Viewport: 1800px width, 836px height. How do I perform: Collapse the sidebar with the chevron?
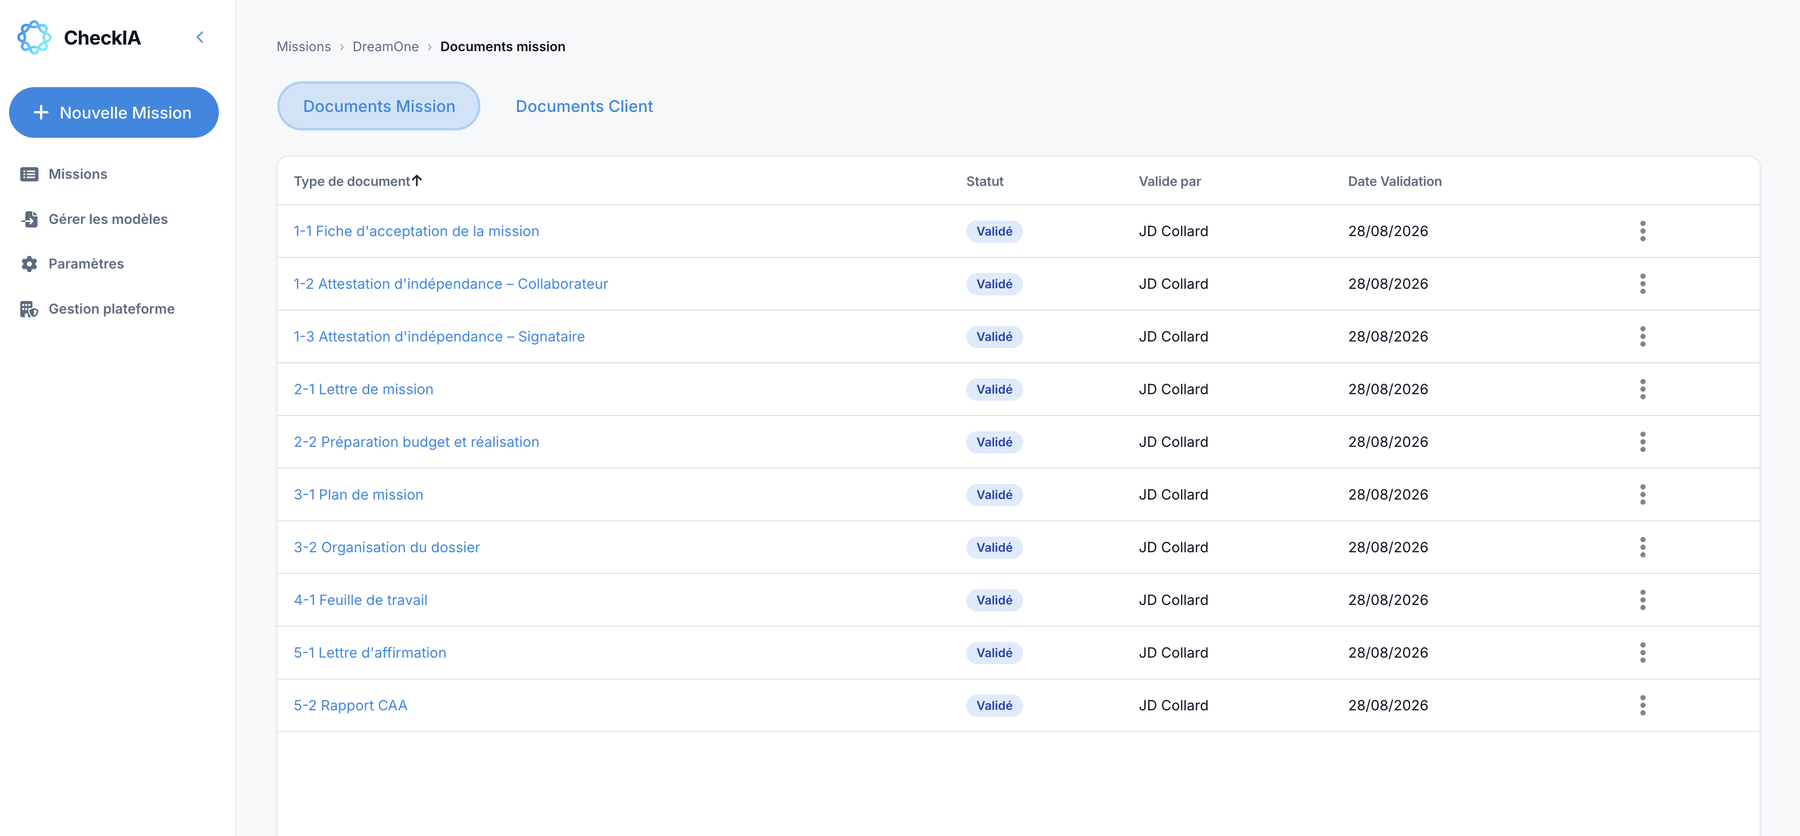tap(200, 38)
